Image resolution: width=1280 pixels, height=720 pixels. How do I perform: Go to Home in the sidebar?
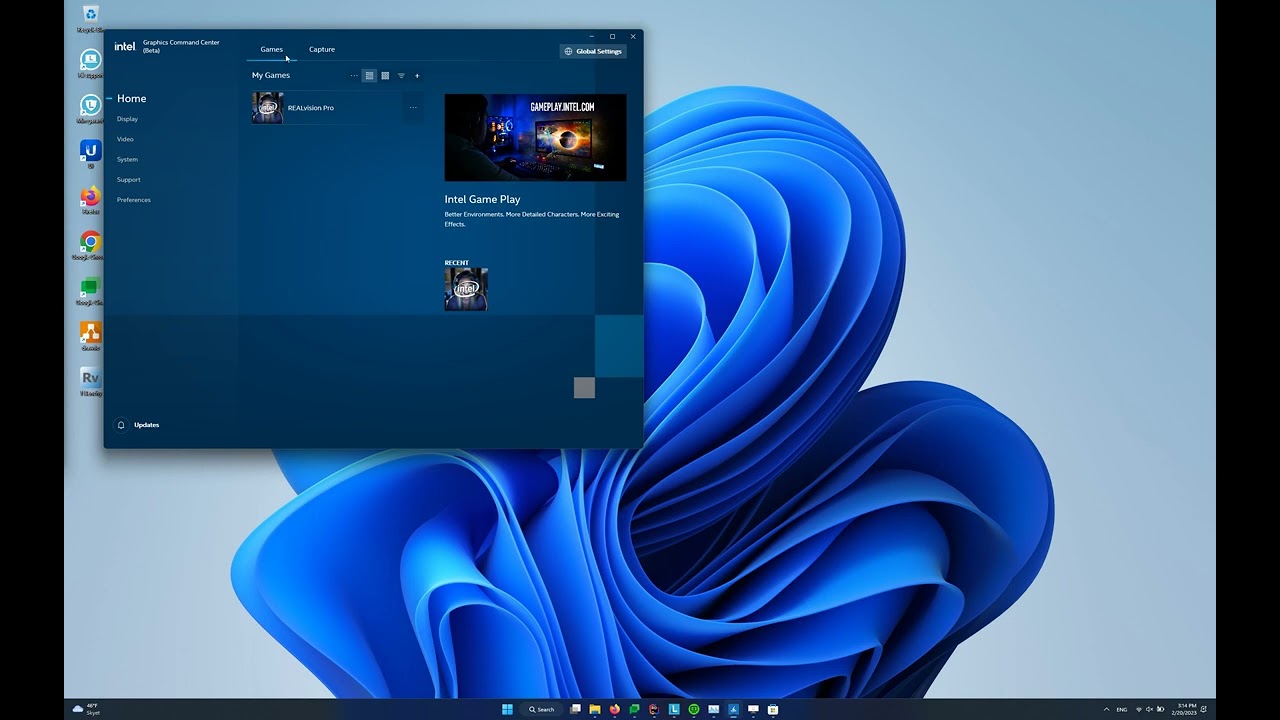[131, 99]
